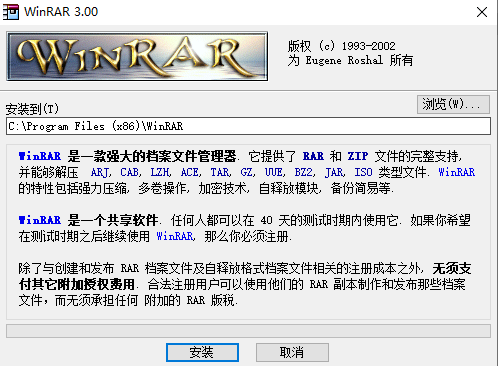Viewport: 498px width, 366px height.
Task: Click the CAB format name in description
Action: 129,172
